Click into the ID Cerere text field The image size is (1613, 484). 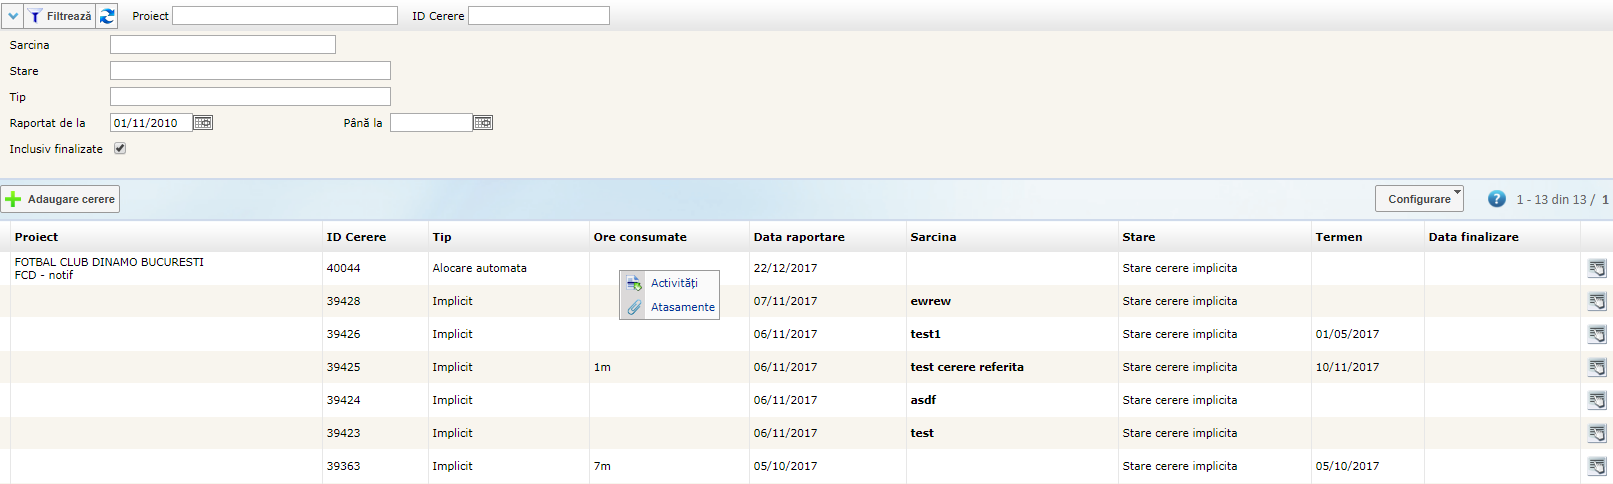(538, 16)
